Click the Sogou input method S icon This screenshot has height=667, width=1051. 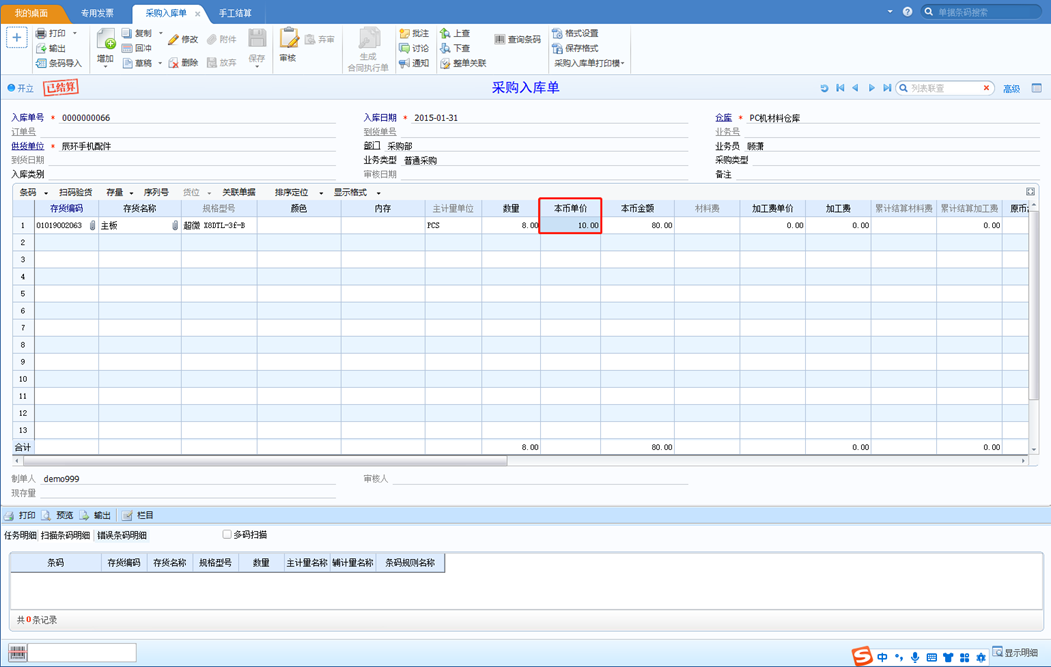[862, 656]
